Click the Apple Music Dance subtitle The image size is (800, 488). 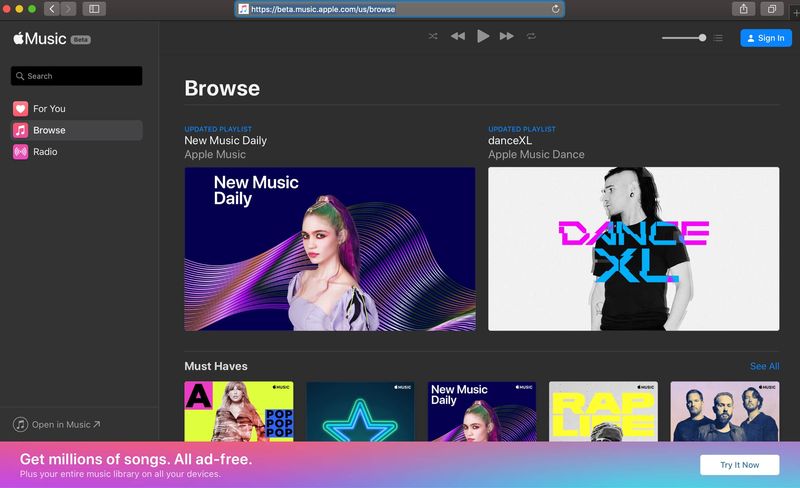pos(536,154)
